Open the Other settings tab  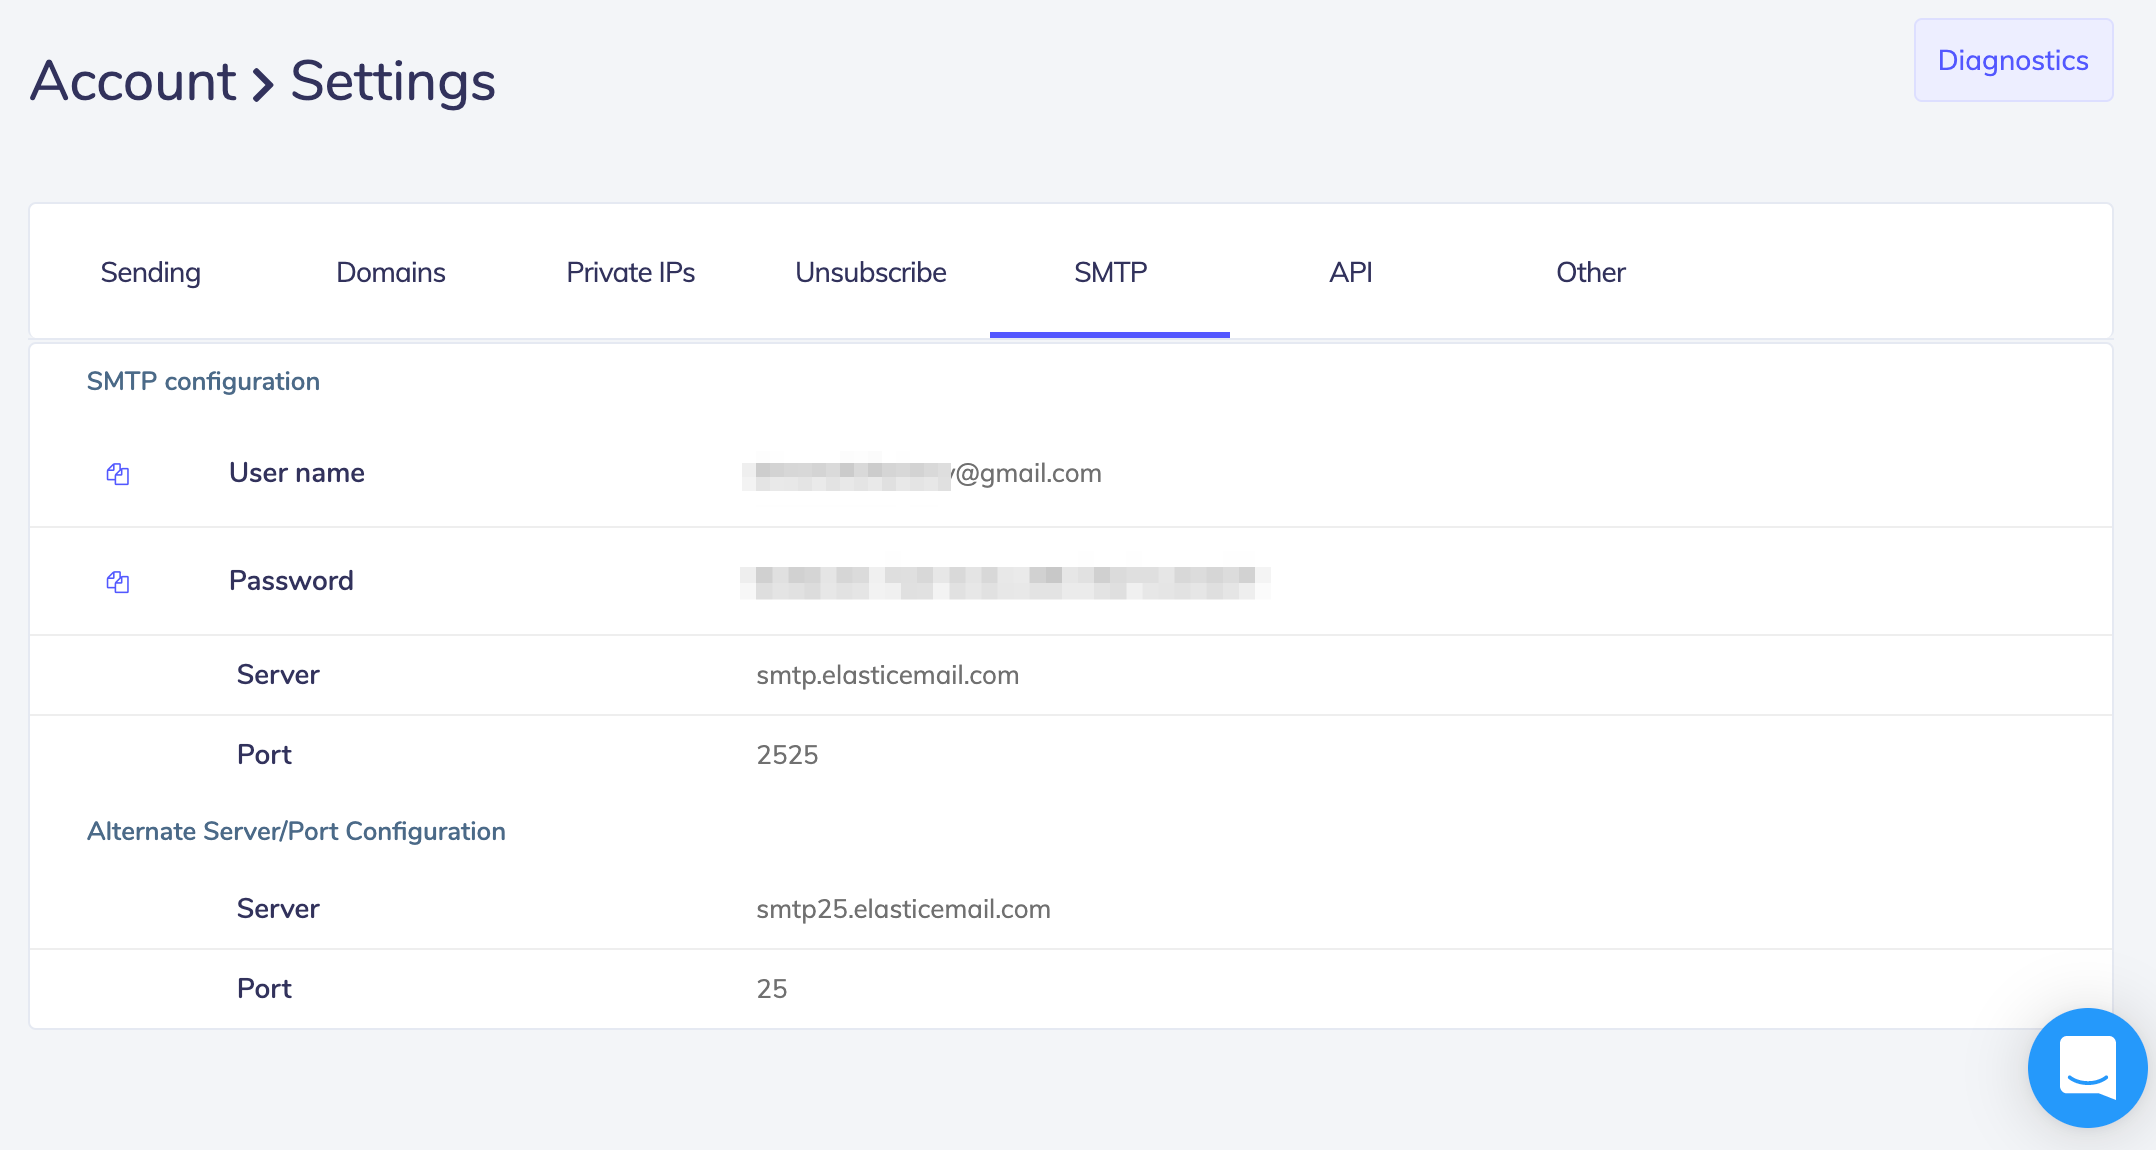point(1590,272)
